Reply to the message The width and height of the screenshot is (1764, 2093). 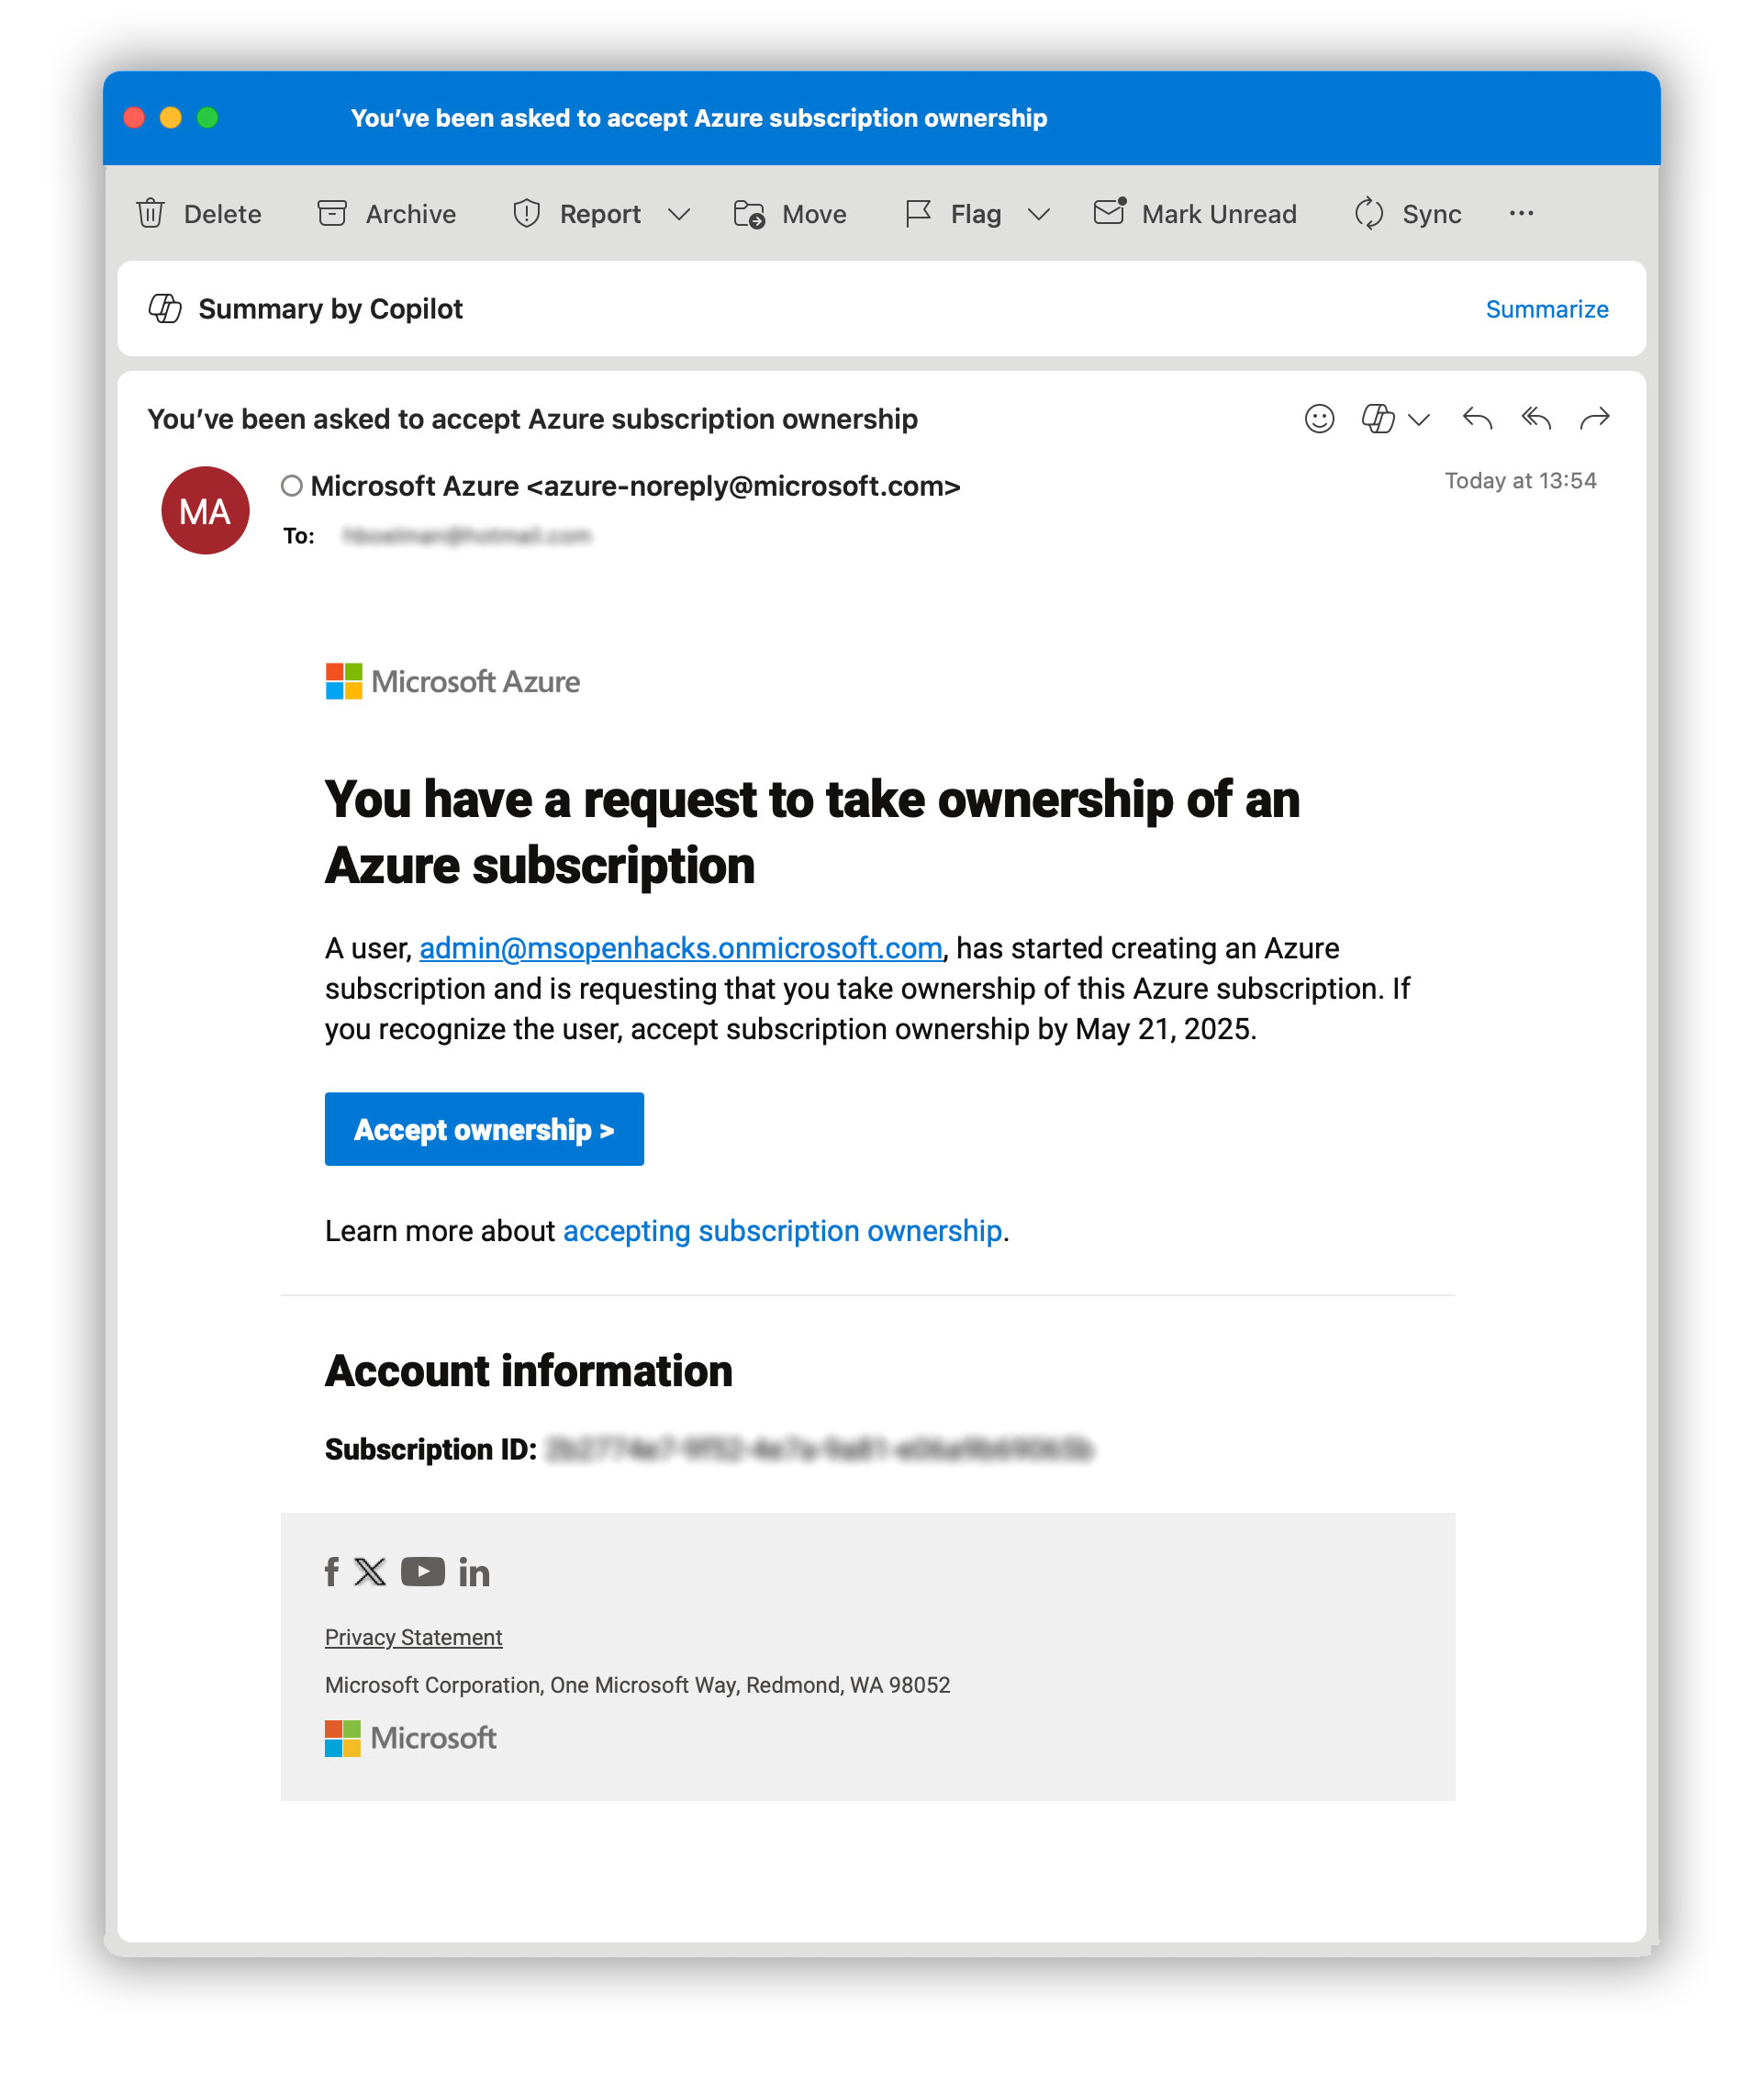1477,419
